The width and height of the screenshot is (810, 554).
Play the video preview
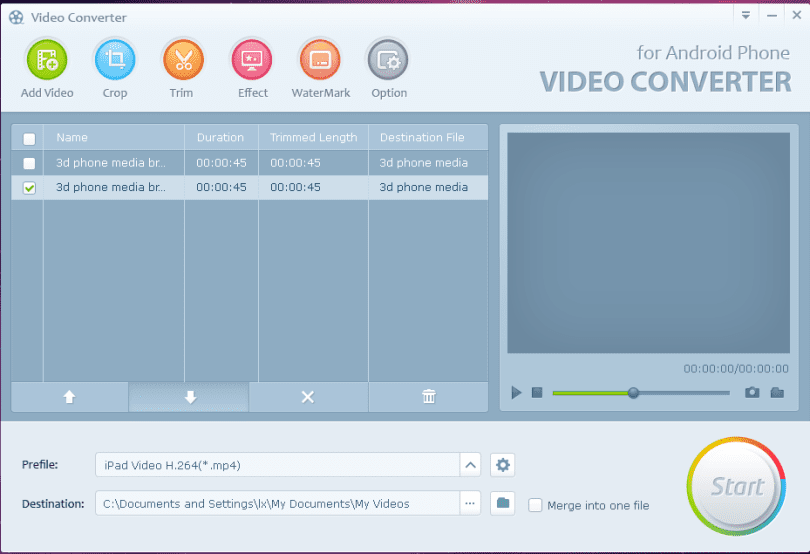pos(516,393)
